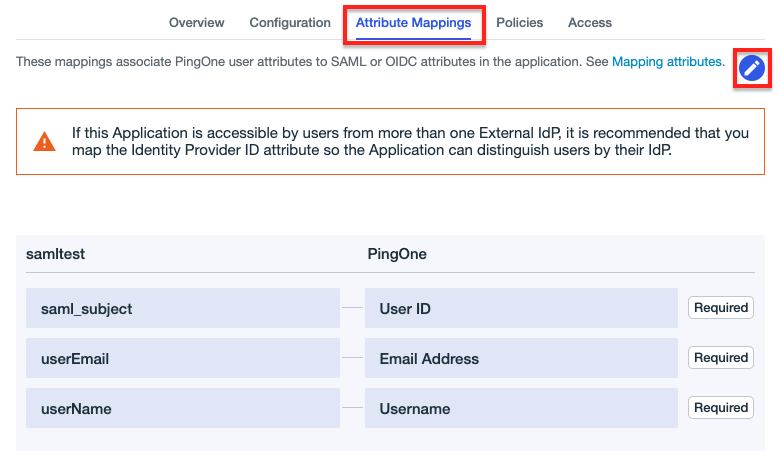778x451 pixels.
Task: Click the userName attribute field
Action: click(183, 409)
